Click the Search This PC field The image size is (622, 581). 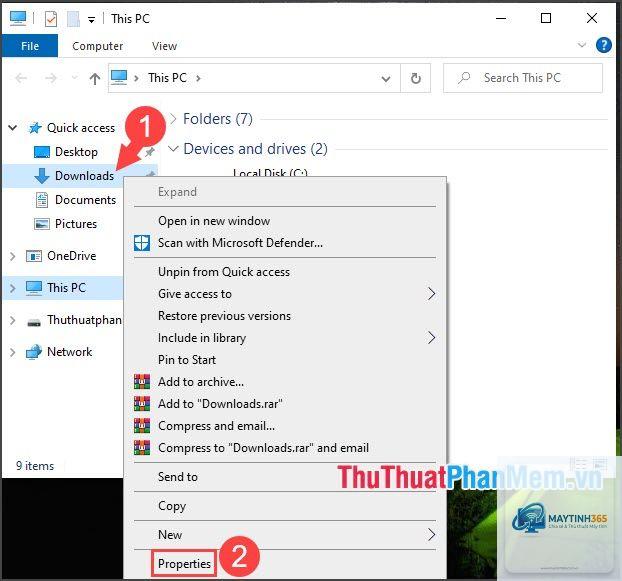(x=522, y=78)
